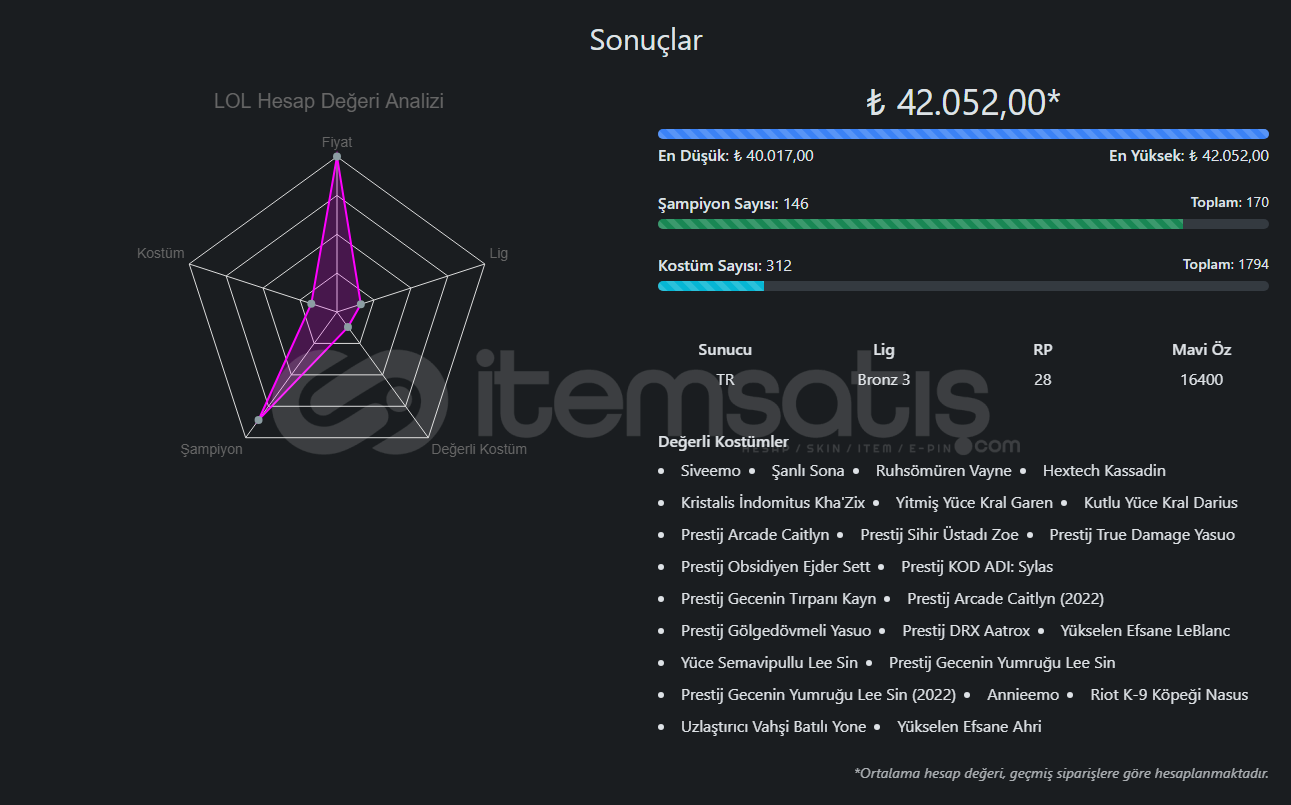Click the LOL Hesap Değeri Analizi chart title
The height and width of the screenshot is (805, 1291).
[329, 101]
